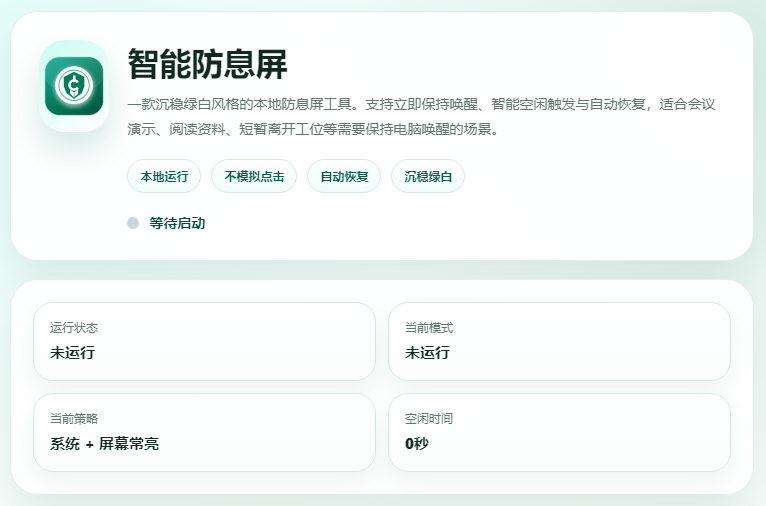Click the green shield app icon
The image size is (766, 506).
(74, 86)
